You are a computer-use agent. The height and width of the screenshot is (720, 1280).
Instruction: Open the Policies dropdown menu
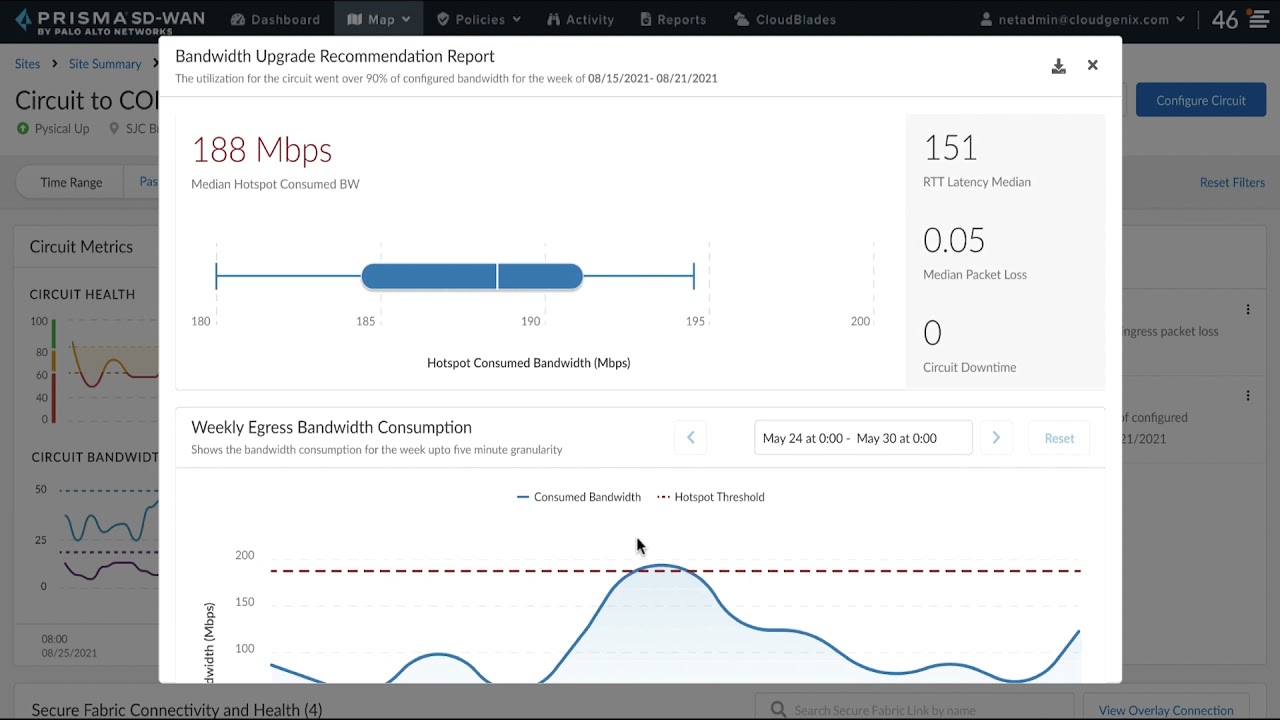pos(479,19)
